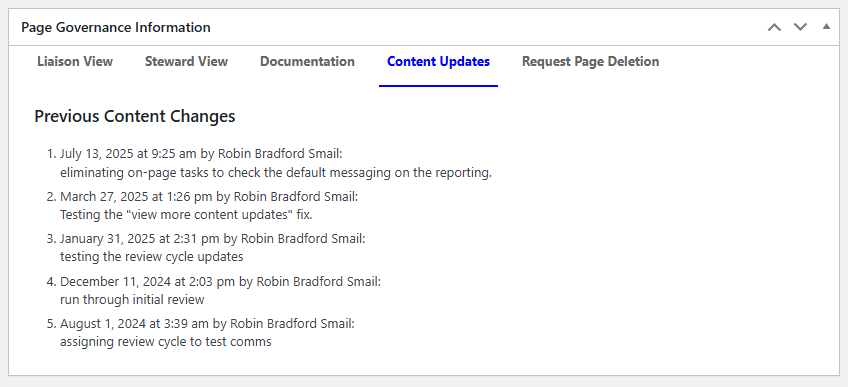Select the August 1, 2024 entry line

(207, 324)
